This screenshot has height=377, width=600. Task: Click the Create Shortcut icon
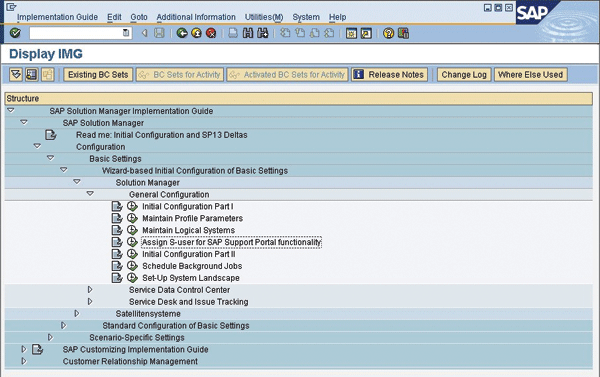pos(366,34)
